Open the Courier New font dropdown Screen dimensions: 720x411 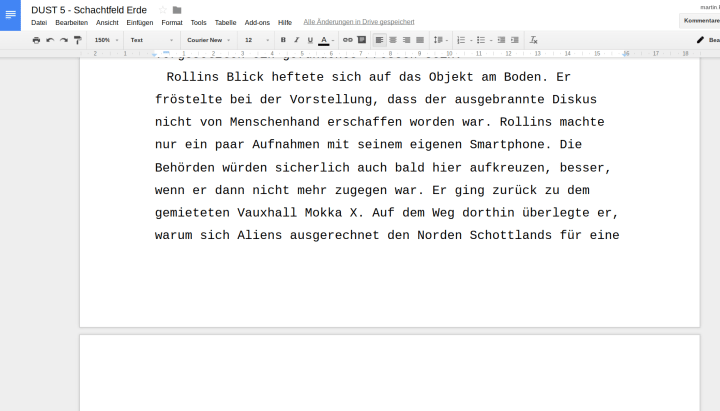click(x=208, y=40)
